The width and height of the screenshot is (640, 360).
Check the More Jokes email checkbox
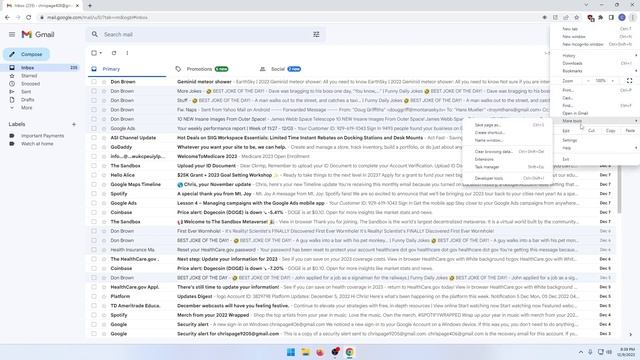click(x=94, y=91)
